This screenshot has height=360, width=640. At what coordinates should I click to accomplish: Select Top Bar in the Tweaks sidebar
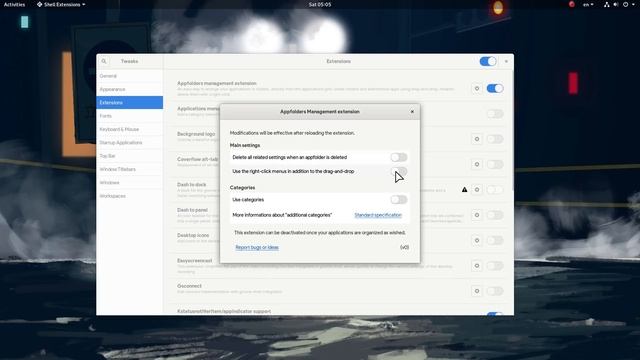coord(130,156)
